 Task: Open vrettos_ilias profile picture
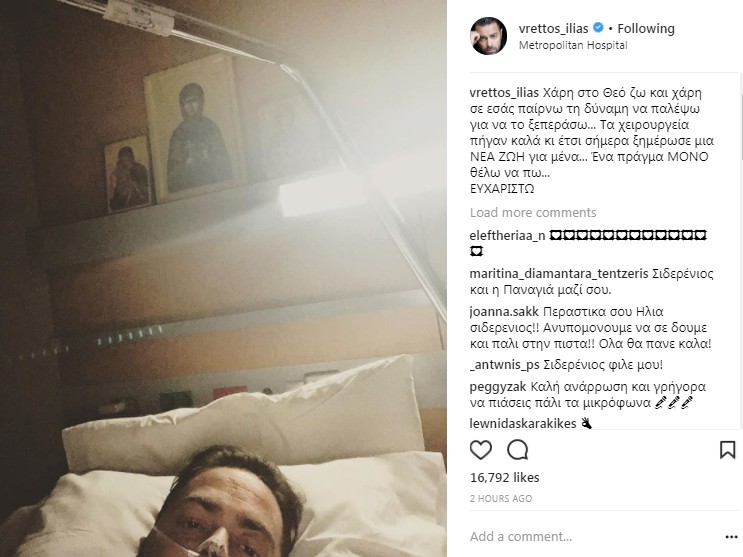click(x=488, y=36)
